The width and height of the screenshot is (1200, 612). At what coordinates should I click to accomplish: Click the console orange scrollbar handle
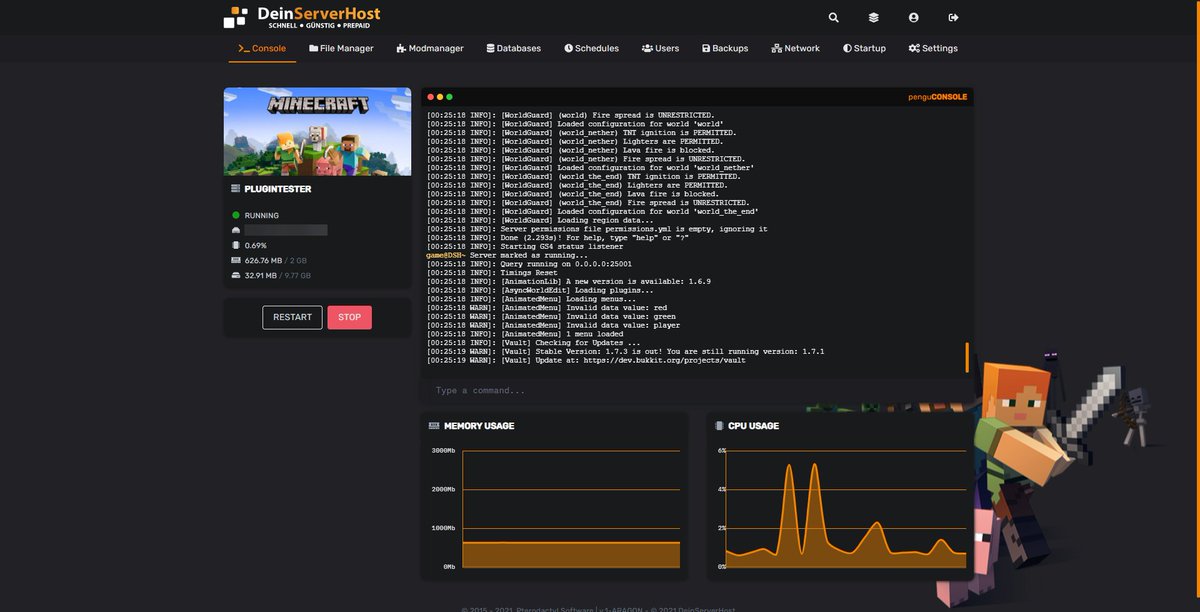[x=967, y=356]
